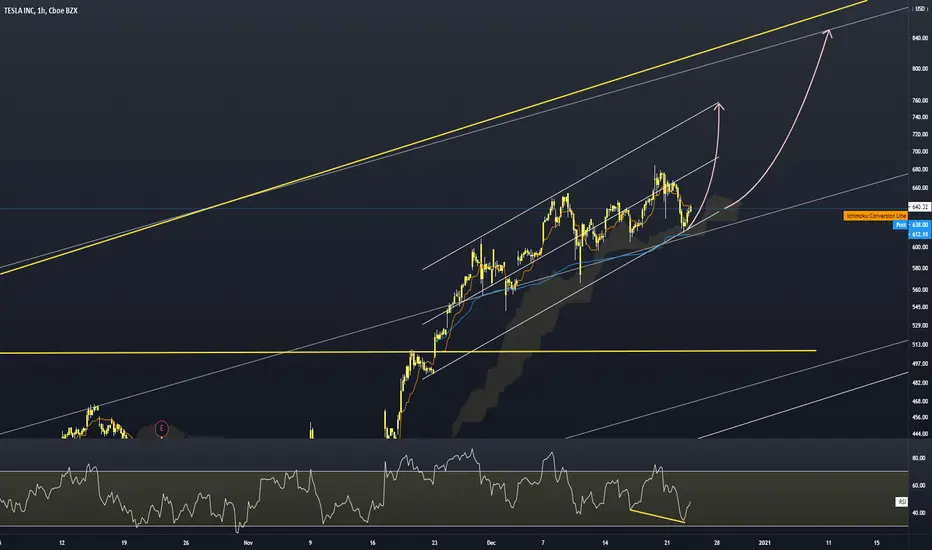Image resolution: width=932 pixels, height=550 pixels.
Task: Click the 482.00 price axis value
Action: (x=920, y=383)
